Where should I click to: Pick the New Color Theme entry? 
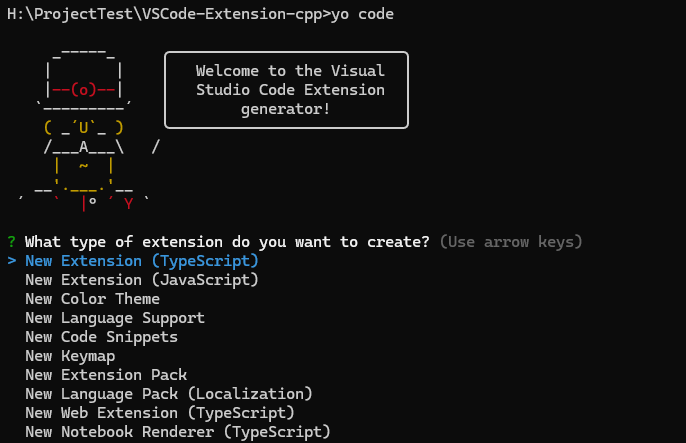pos(92,299)
